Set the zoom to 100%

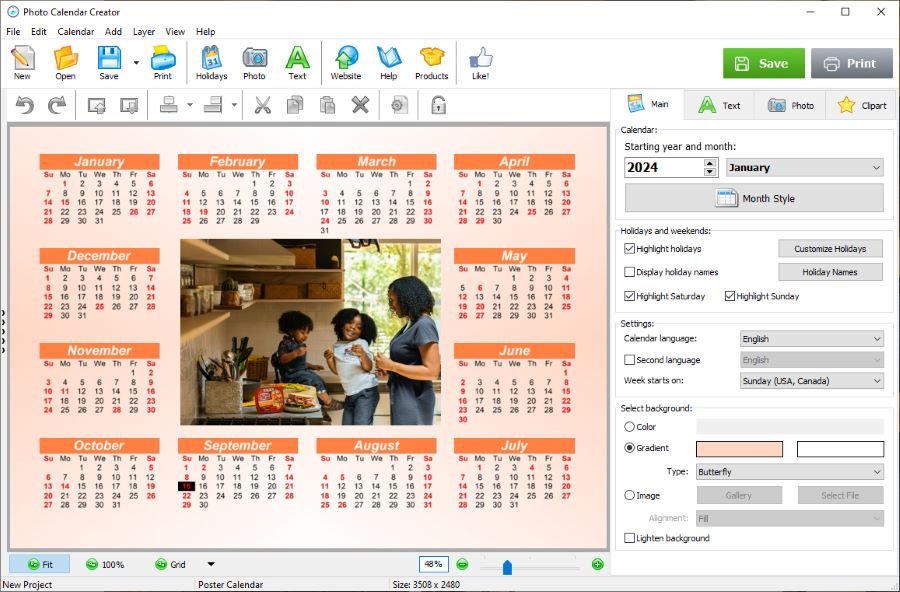tap(105, 564)
